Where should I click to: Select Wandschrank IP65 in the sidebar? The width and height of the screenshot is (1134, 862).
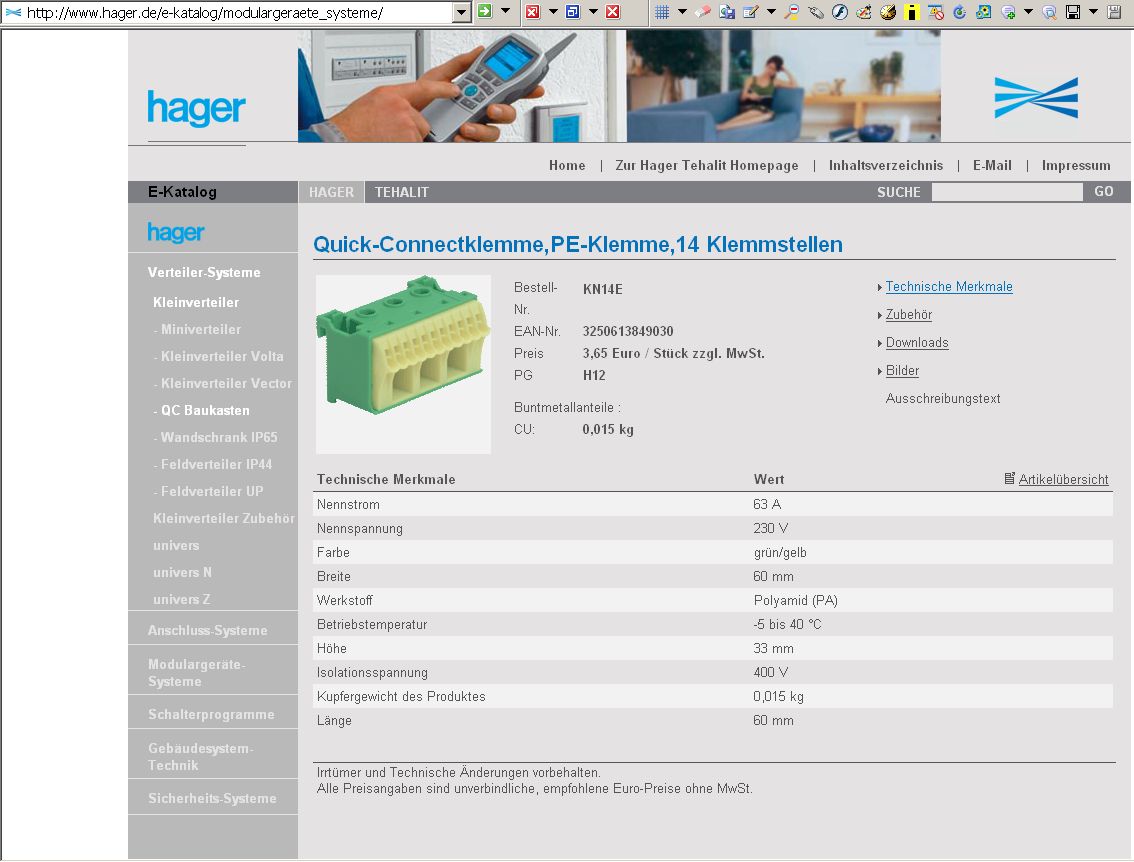(219, 438)
